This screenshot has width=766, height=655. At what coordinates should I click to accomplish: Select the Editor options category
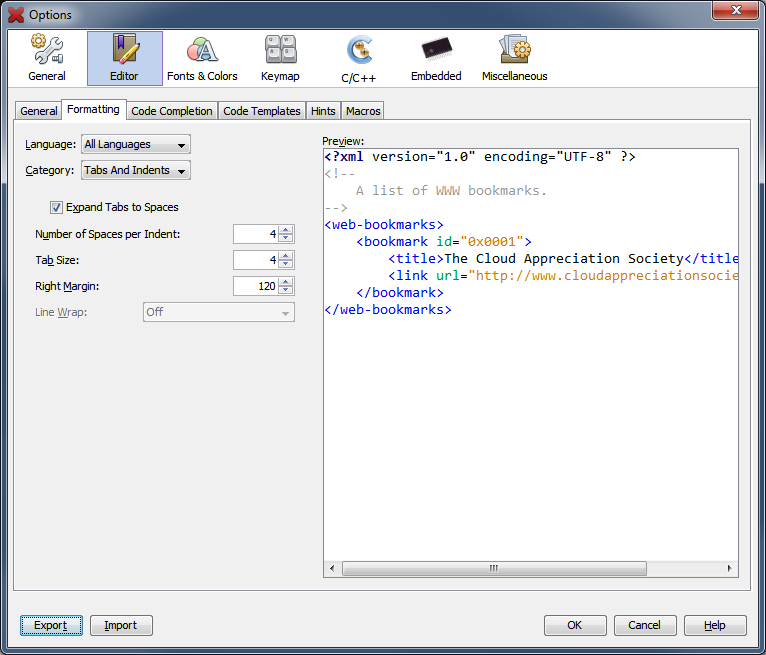pyautogui.click(x=125, y=58)
